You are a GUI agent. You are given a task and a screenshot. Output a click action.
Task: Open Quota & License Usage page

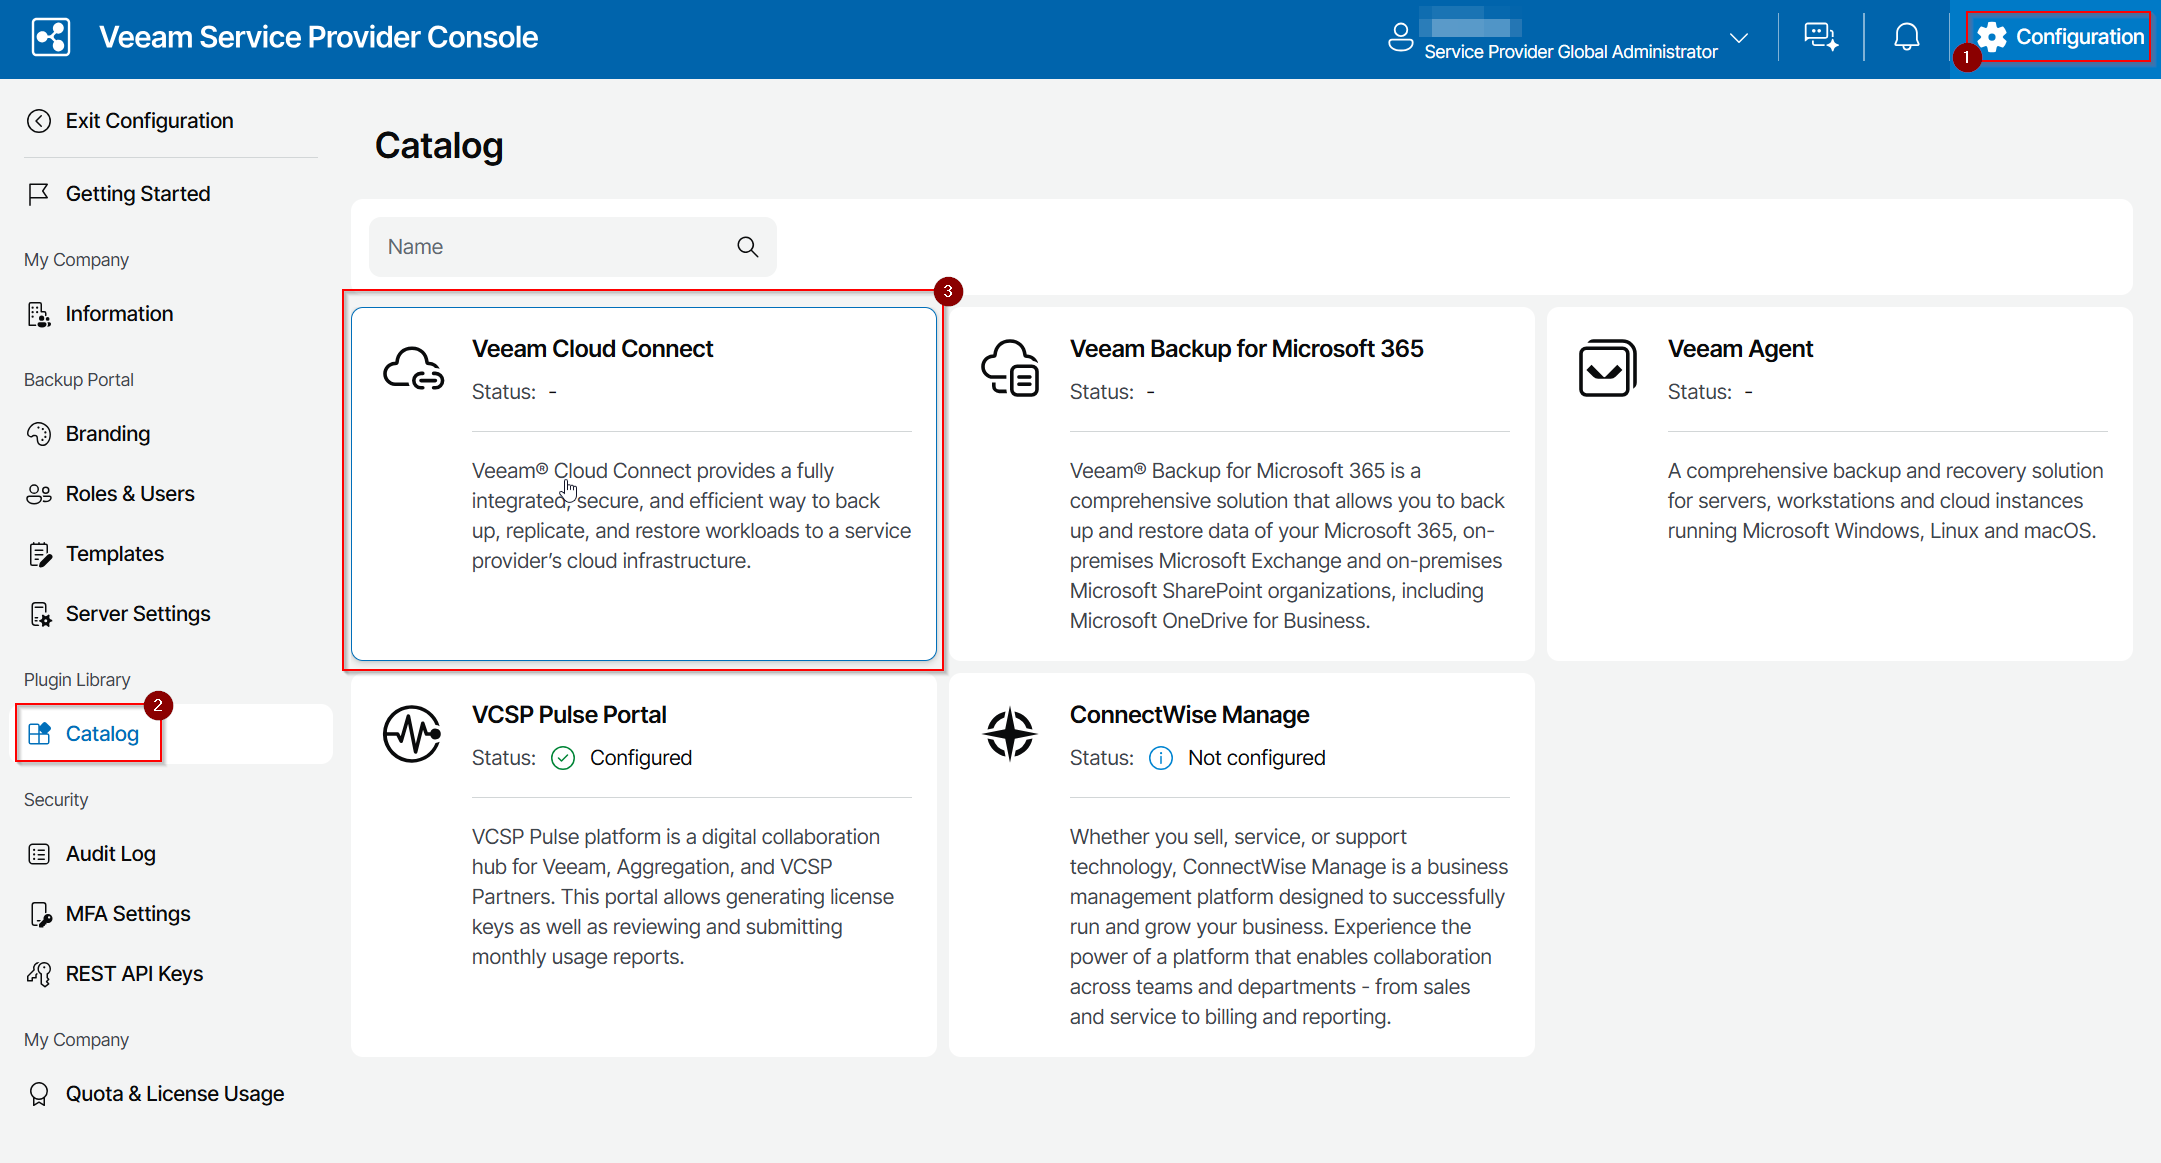174,1094
